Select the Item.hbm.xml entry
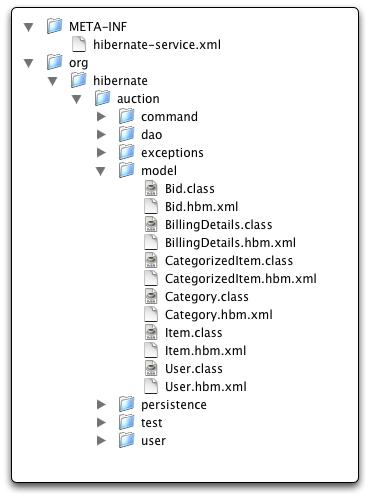 (x=205, y=350)
